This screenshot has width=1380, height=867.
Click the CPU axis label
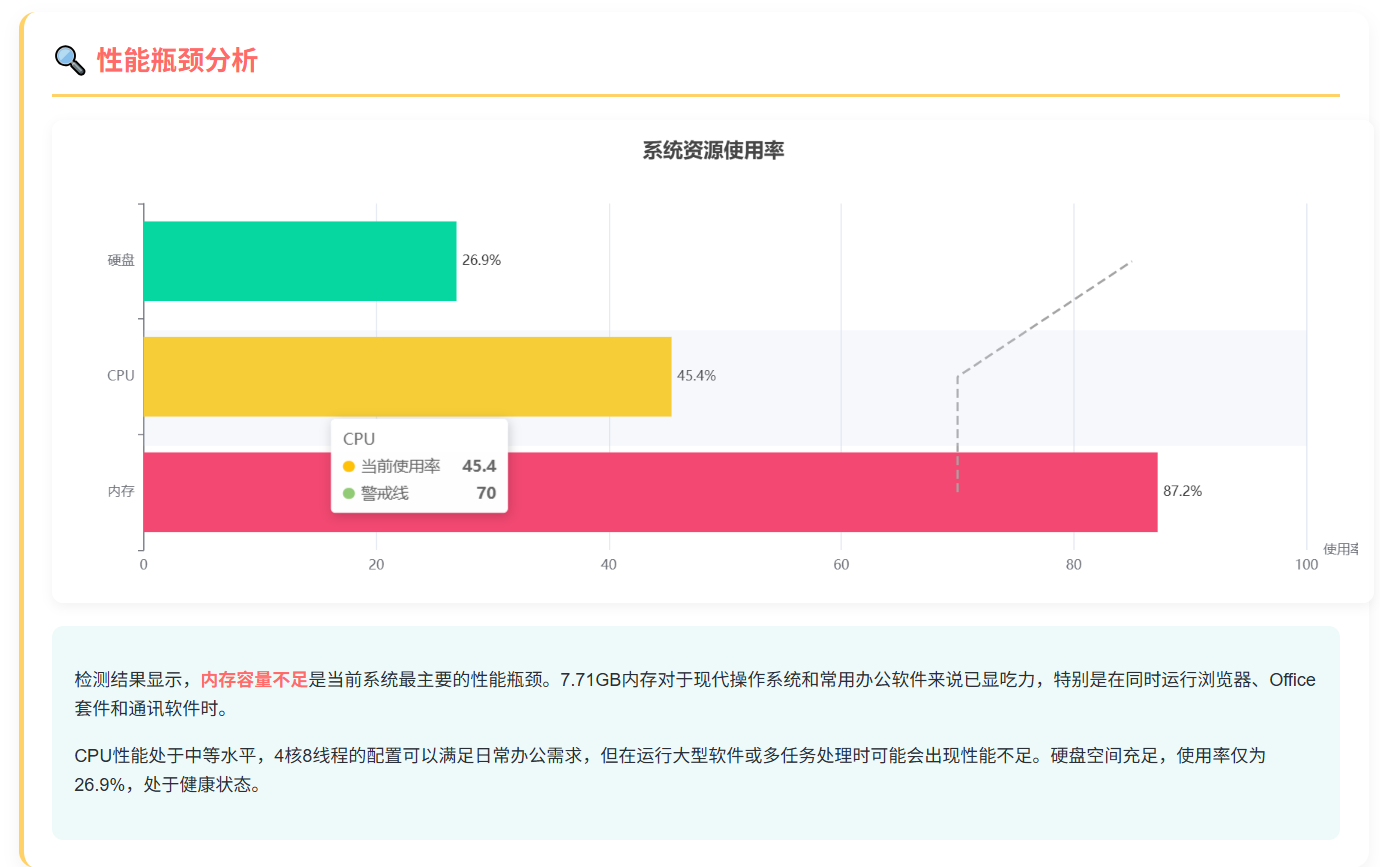[x=121, y=376]
